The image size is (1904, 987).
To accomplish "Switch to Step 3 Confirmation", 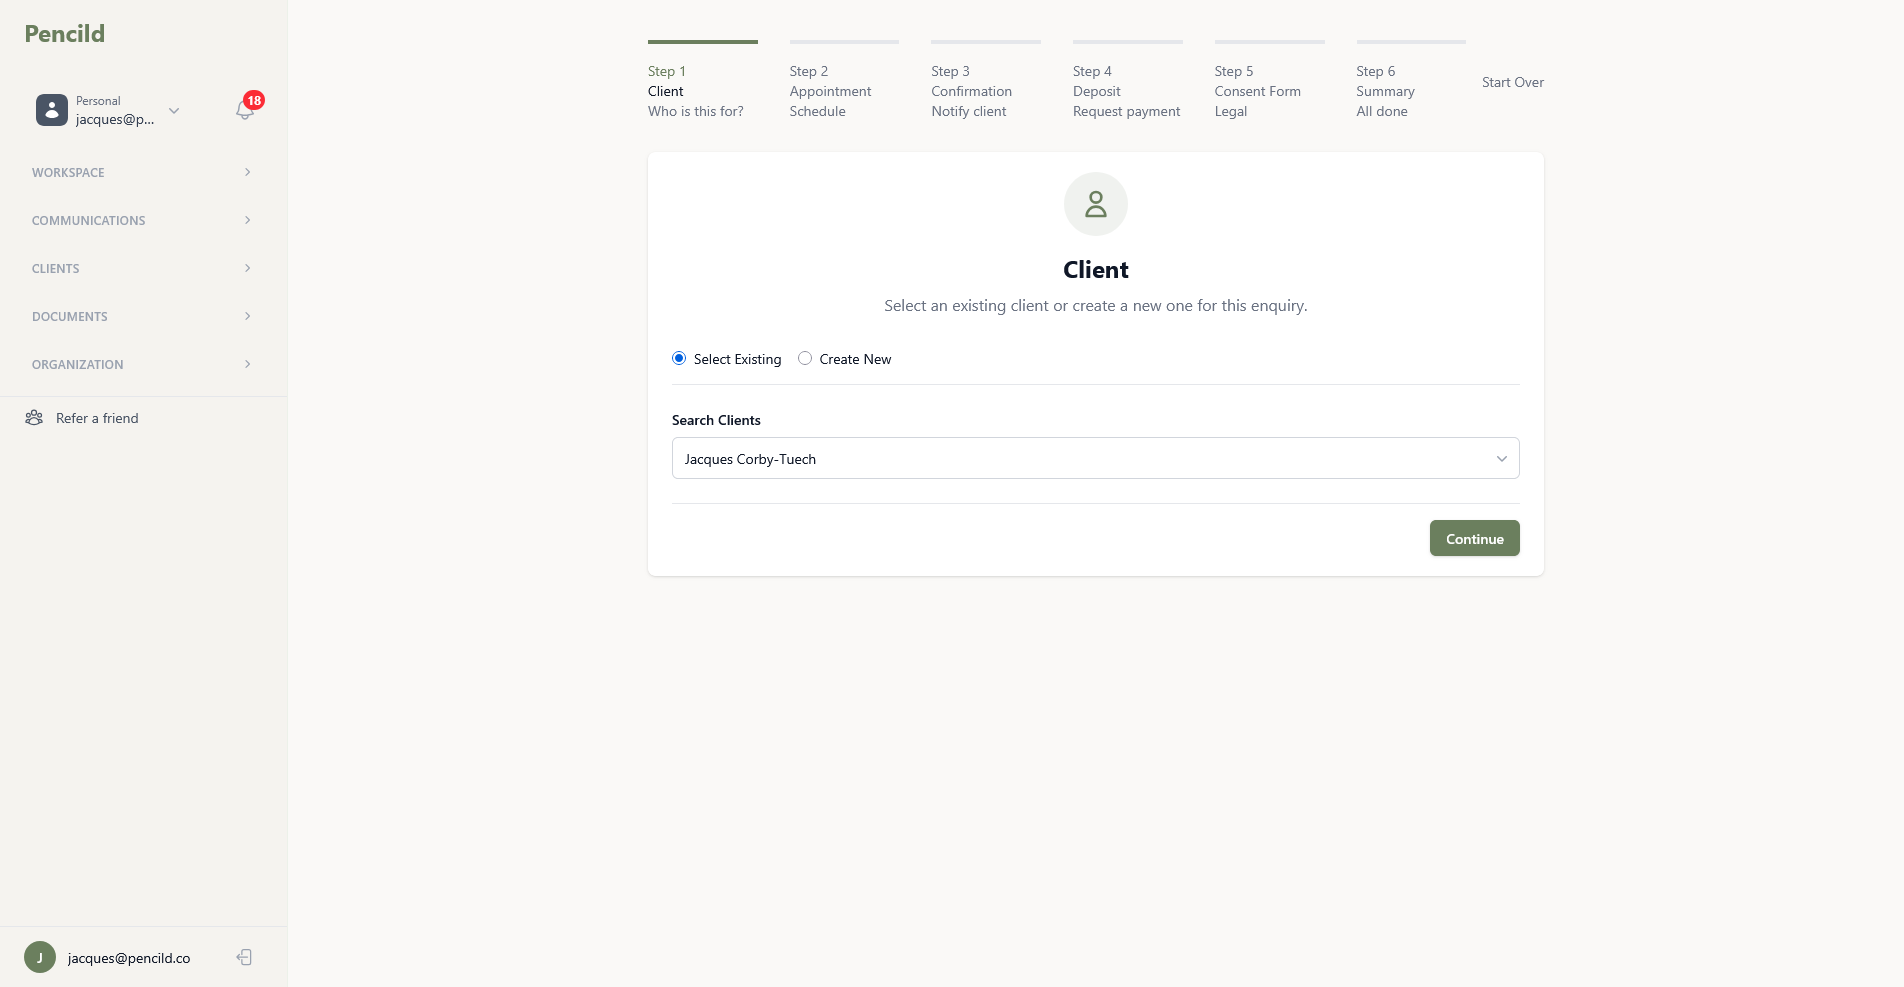I will (x=971, y=91).
